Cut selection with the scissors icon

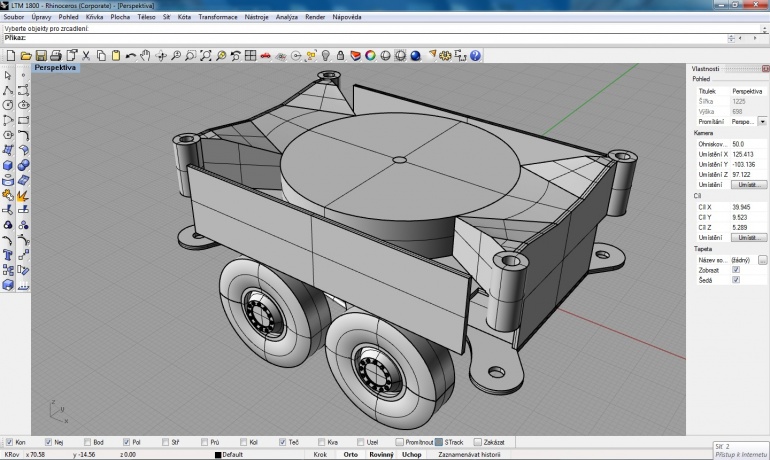[x=86, y=55]
